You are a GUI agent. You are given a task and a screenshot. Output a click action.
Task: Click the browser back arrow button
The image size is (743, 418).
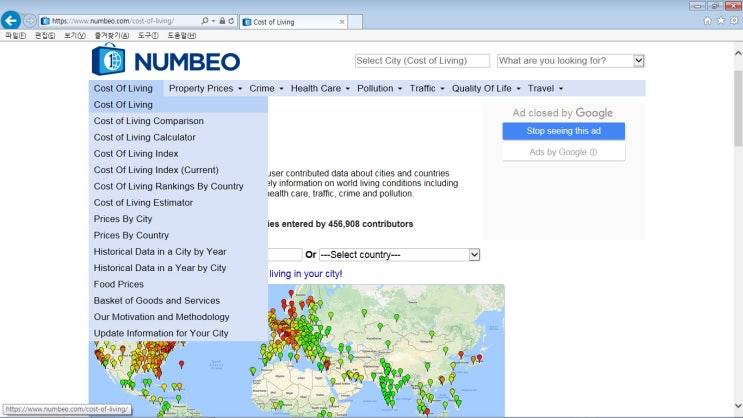pos(12,20)
